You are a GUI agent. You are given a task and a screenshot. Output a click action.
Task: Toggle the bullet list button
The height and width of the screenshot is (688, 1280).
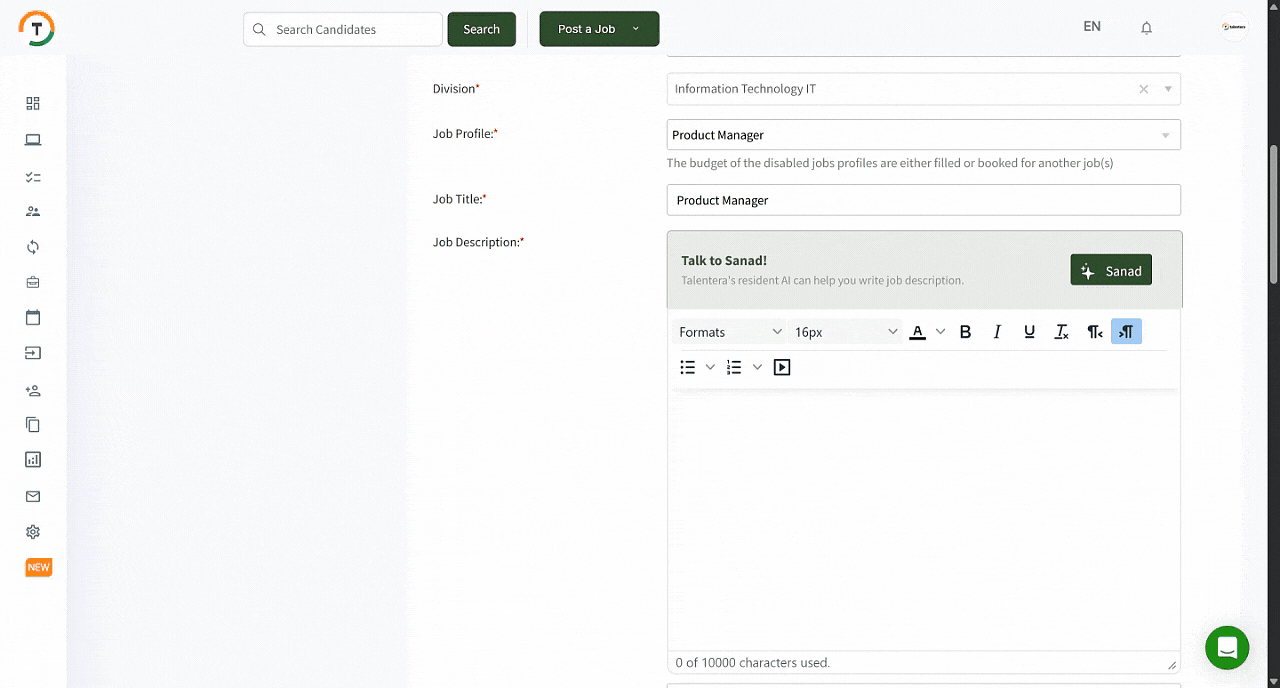688,367
